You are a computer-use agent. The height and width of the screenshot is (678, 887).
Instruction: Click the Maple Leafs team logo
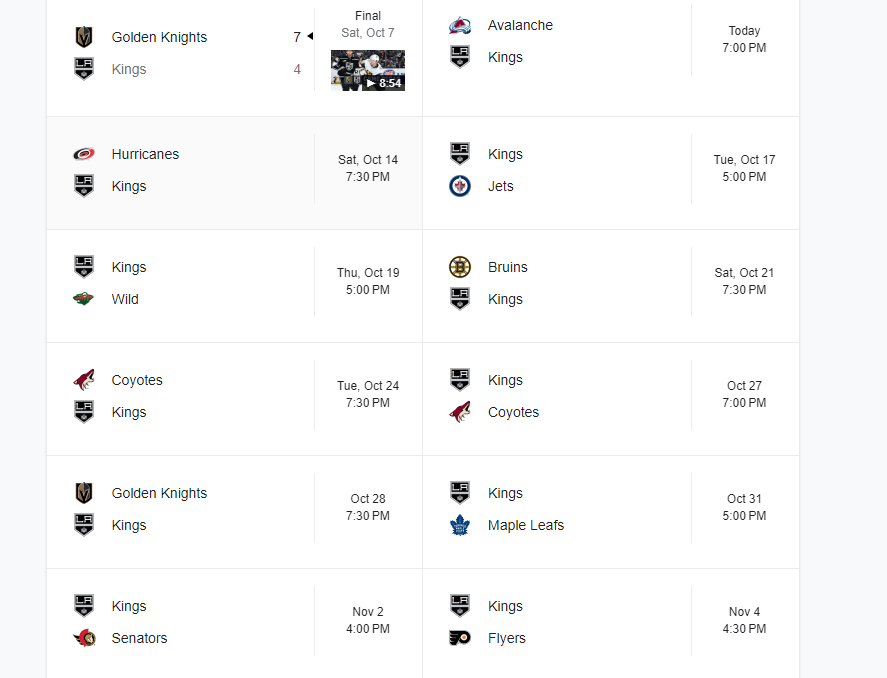460,525
